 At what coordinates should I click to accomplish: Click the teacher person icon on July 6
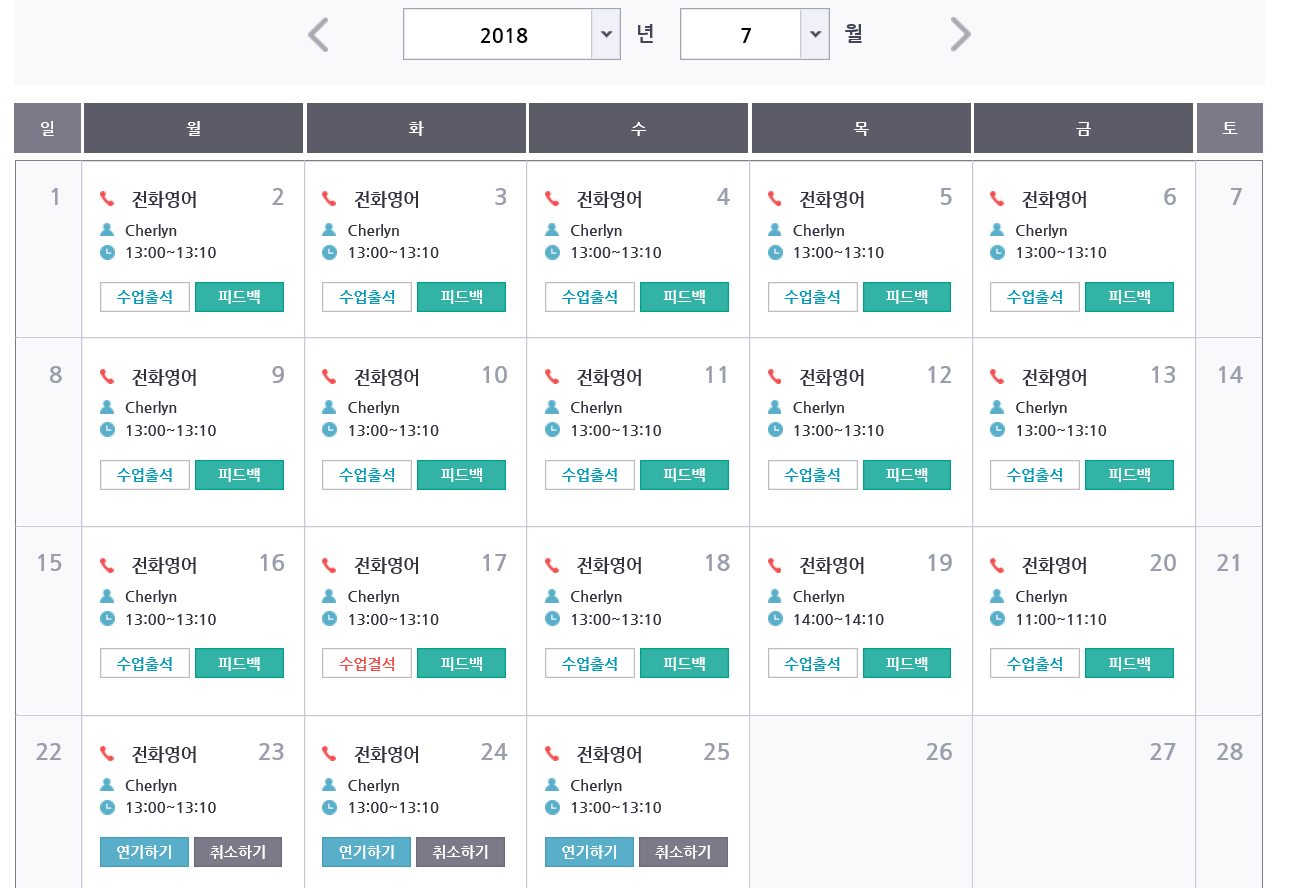[x=997, y=230]
